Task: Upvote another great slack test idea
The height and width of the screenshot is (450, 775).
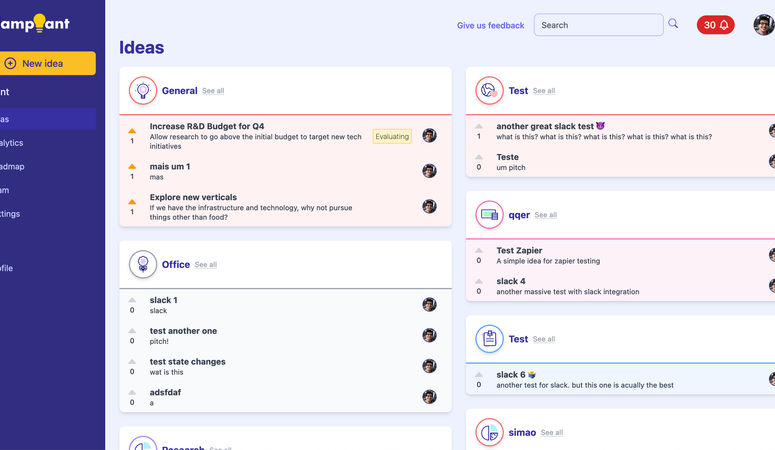Action: pos(478,126)
